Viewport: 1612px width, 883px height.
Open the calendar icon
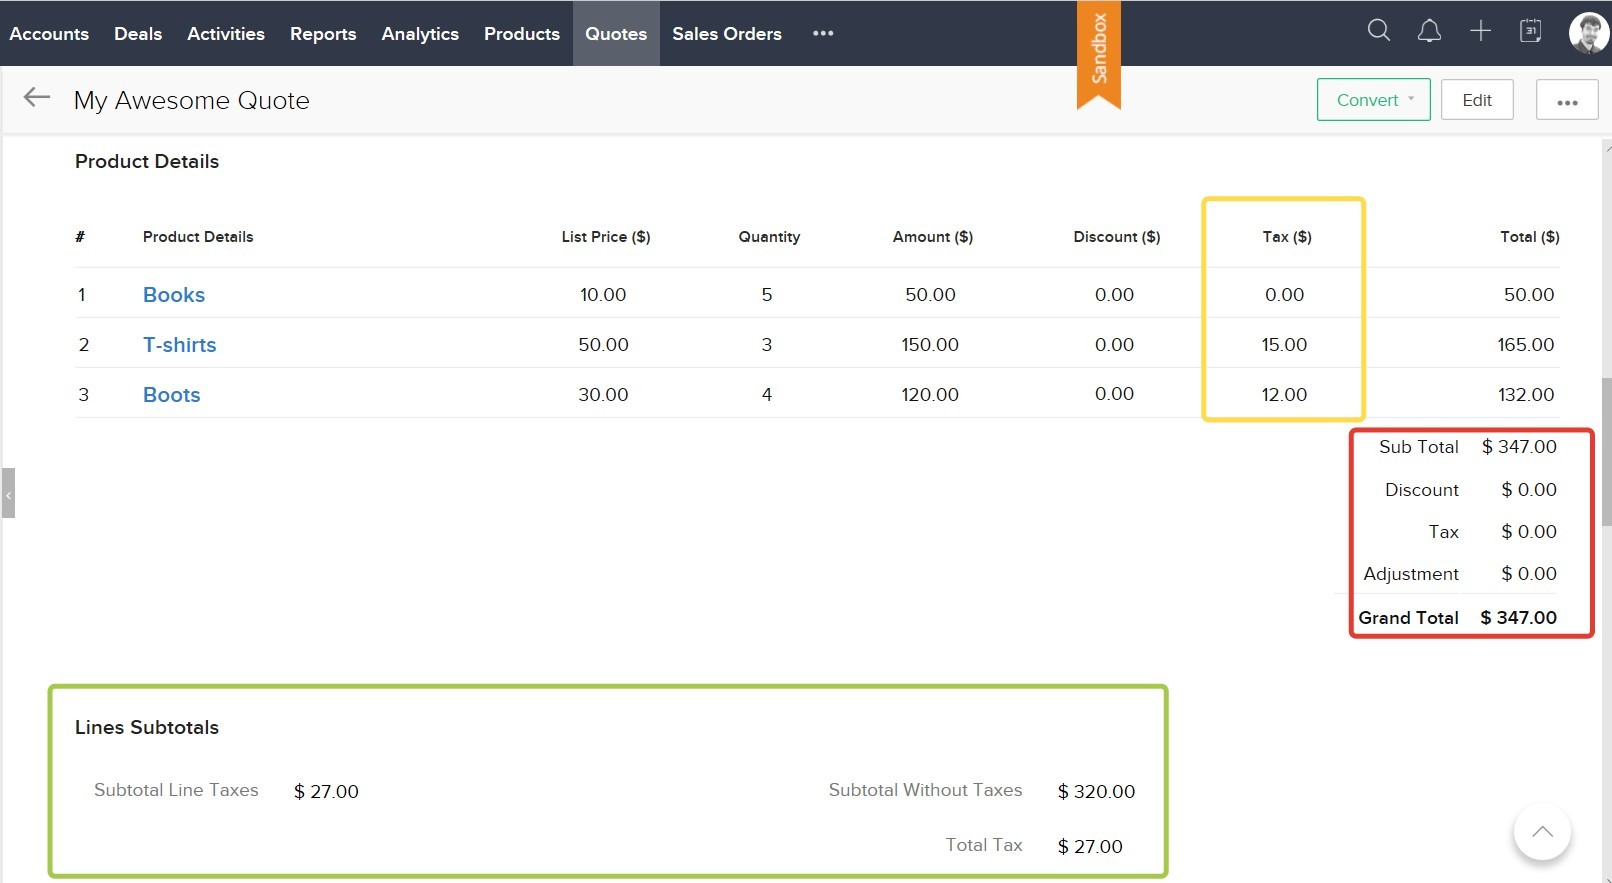1530,31
